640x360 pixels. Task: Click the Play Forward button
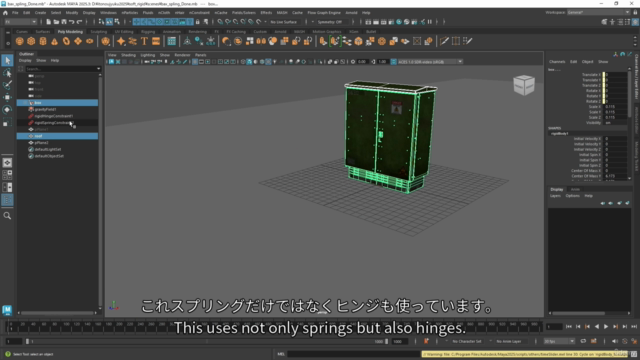606,327
